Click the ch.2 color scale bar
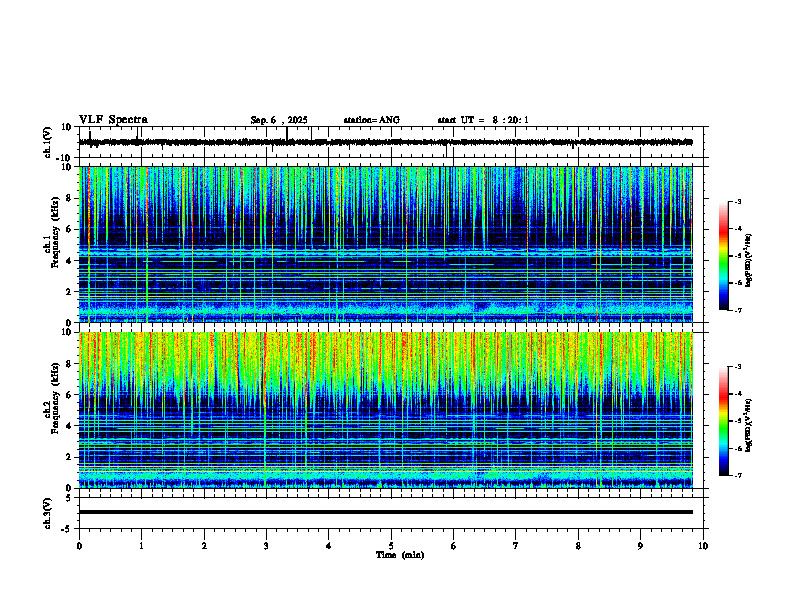Screen dimensions: 792x612 coord(724,421)
